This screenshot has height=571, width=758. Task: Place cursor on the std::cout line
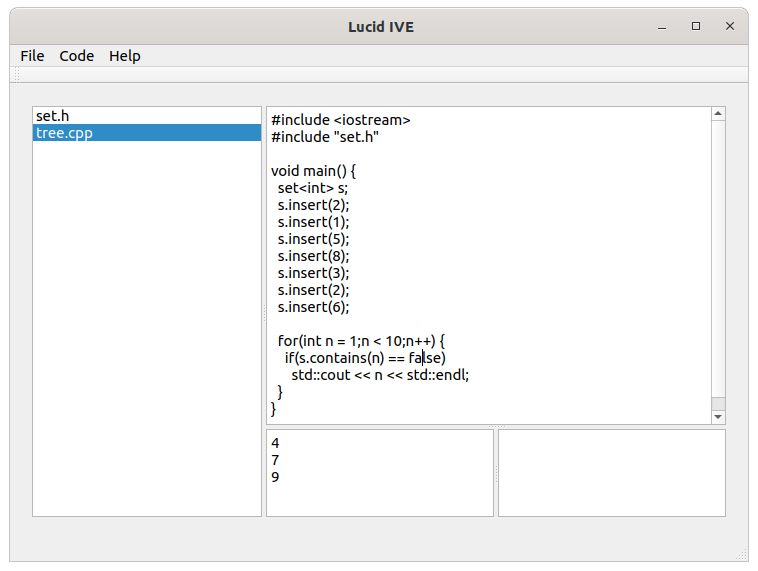pyautogui.click(x=380, y=375)
